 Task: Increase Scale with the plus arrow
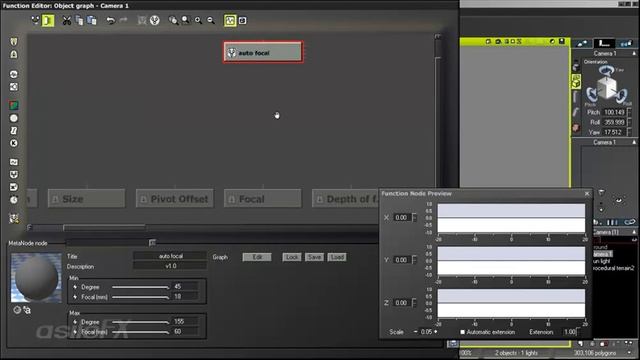tap(436, 332)
